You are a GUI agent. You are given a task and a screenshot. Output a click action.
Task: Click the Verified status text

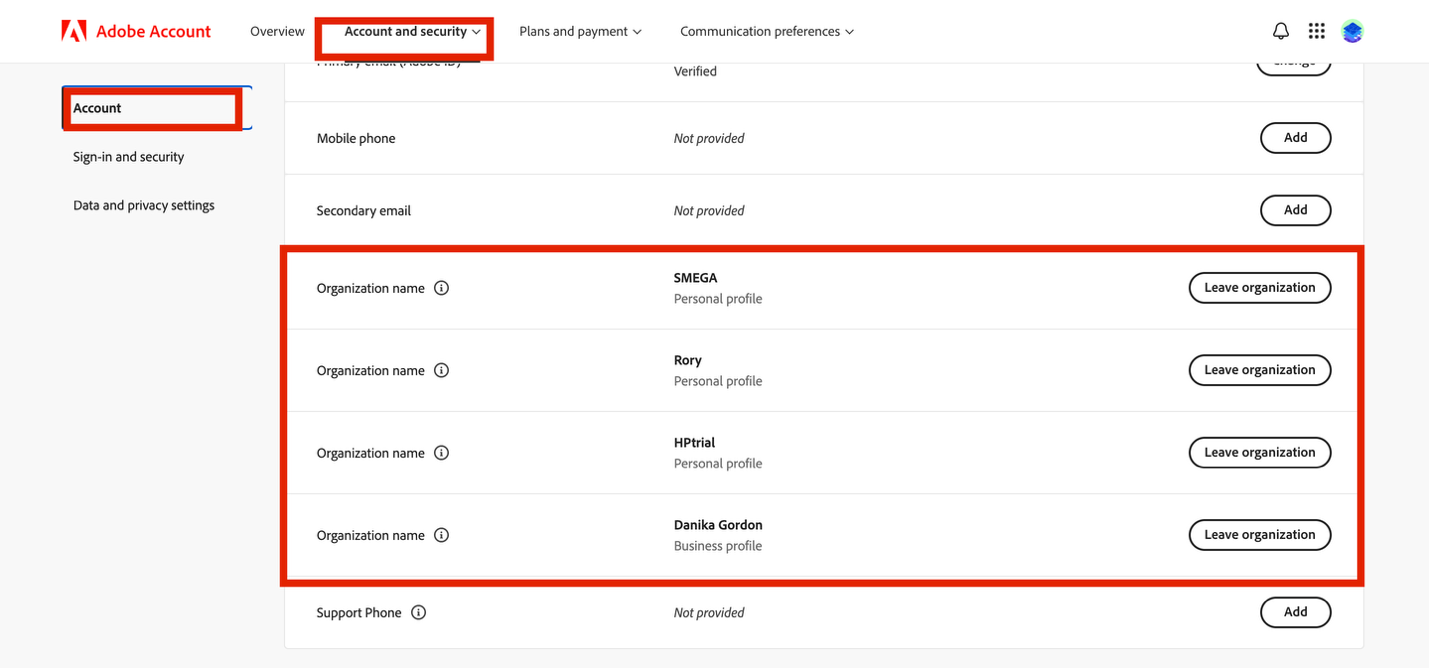click(695, 71)
